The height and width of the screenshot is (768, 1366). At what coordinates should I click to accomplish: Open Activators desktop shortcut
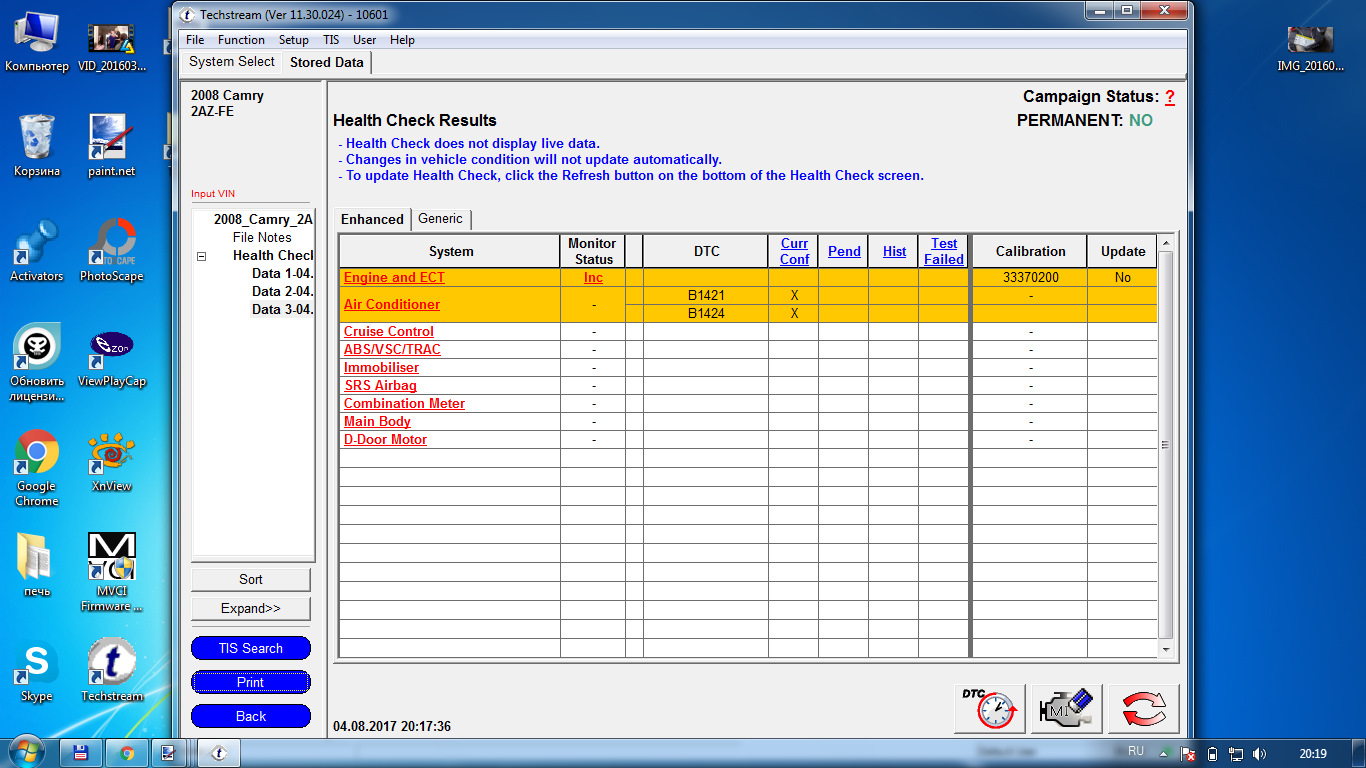pyautogui.click(x=37, y=251)
